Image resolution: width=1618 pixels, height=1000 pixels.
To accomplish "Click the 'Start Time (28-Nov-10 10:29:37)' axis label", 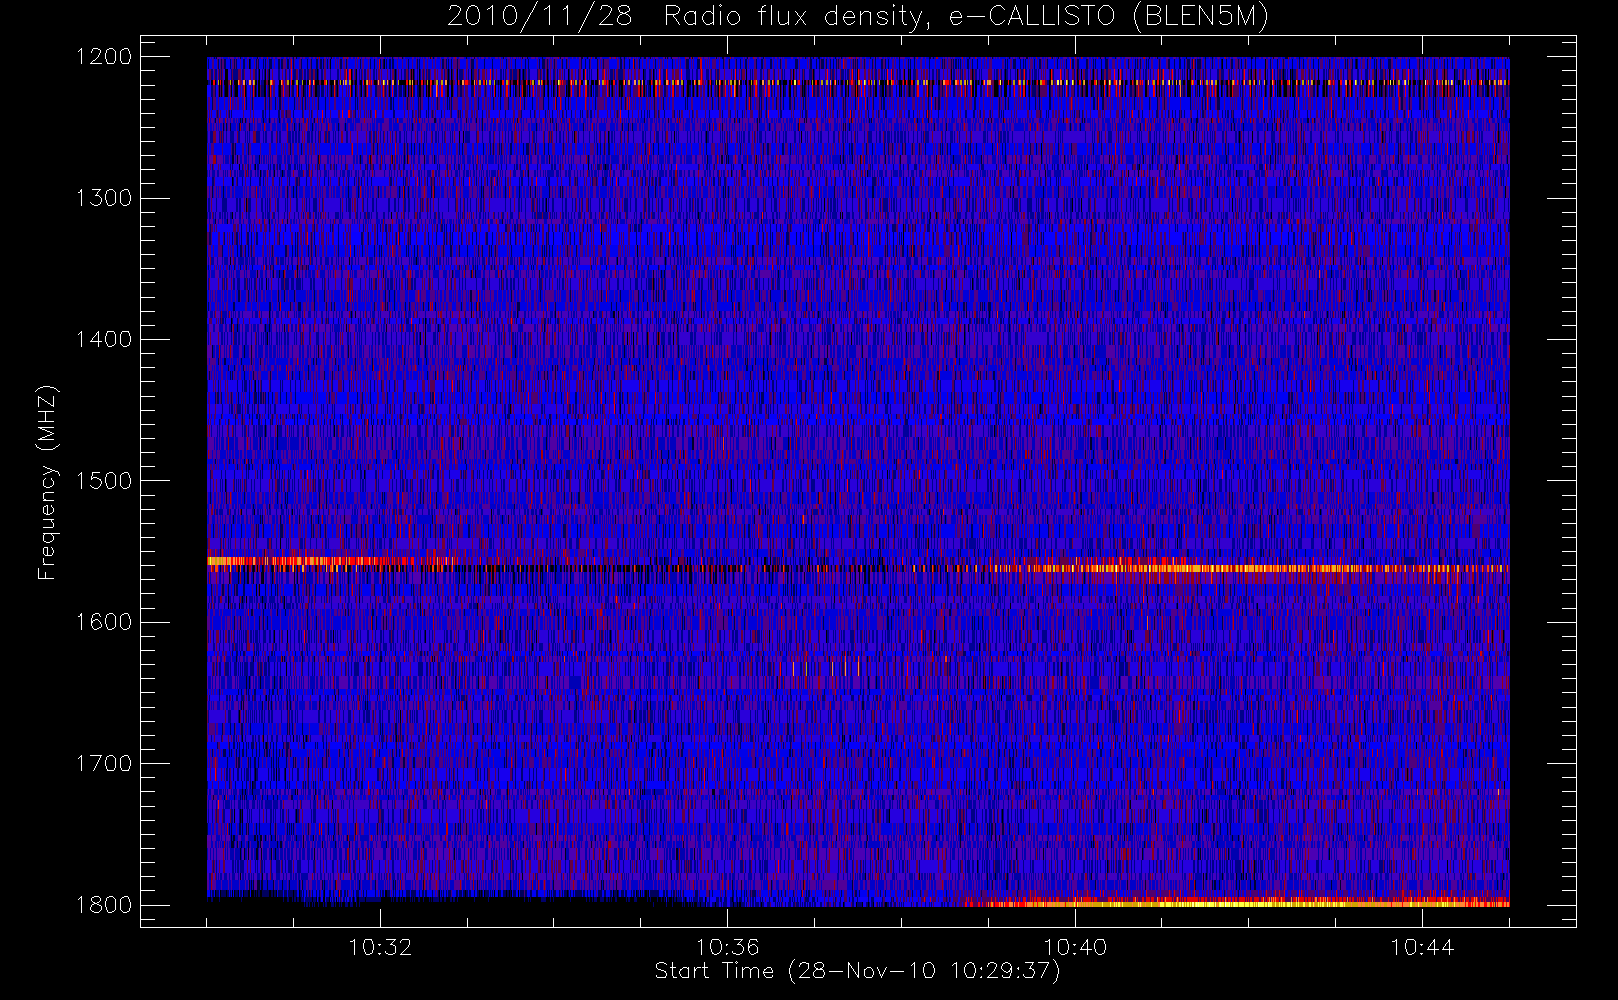I will pos(857,971).
